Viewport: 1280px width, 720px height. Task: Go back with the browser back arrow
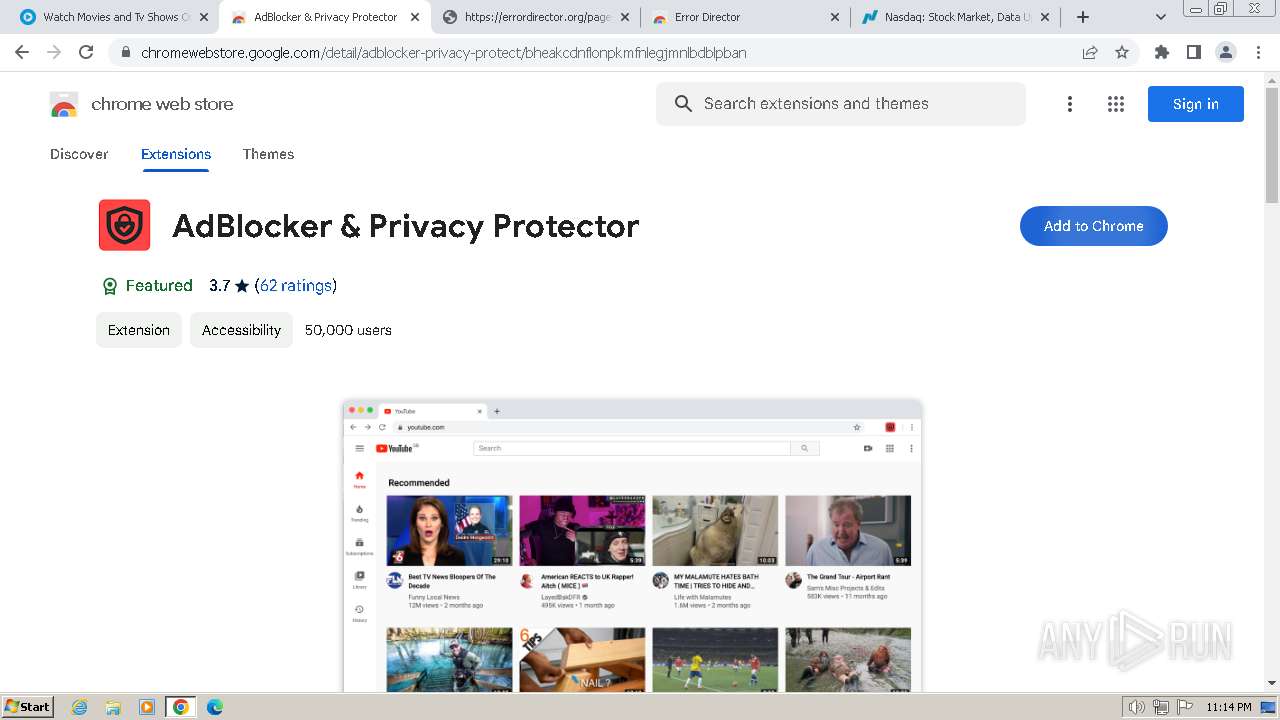(x=22, y=52)
